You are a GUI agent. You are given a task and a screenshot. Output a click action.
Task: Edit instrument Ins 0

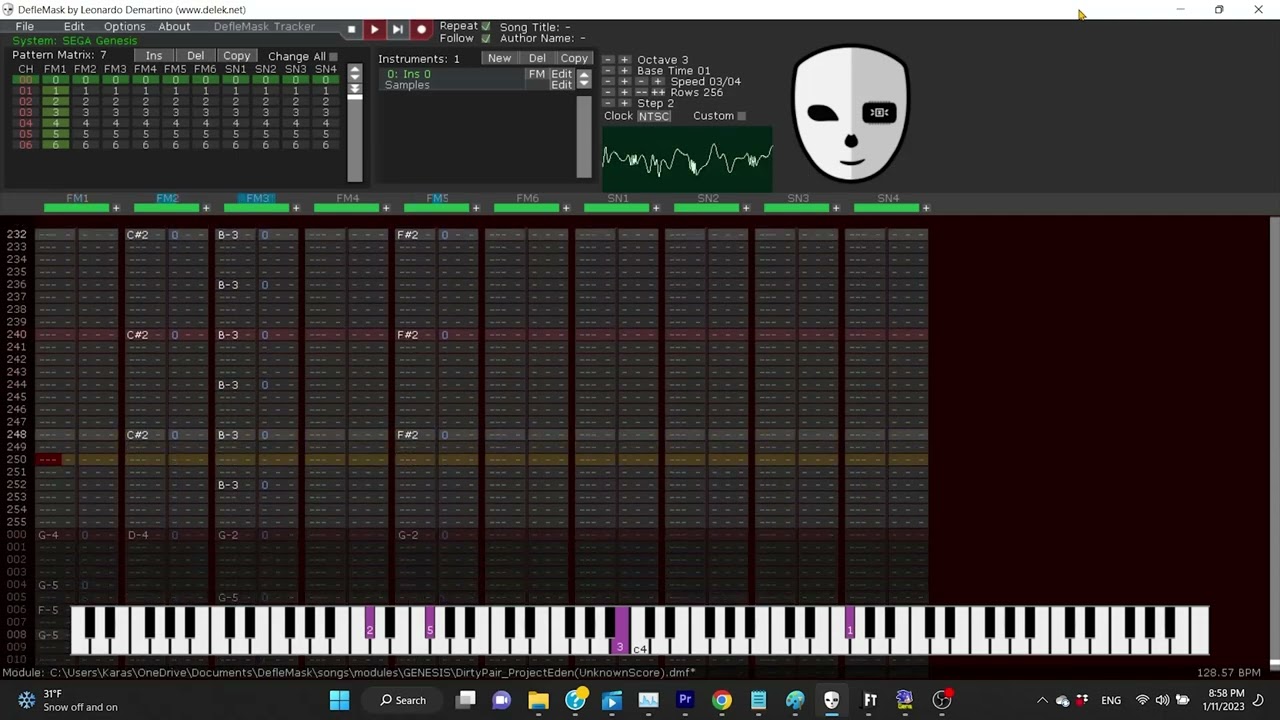pyautogui.click(x=561, y=75)
